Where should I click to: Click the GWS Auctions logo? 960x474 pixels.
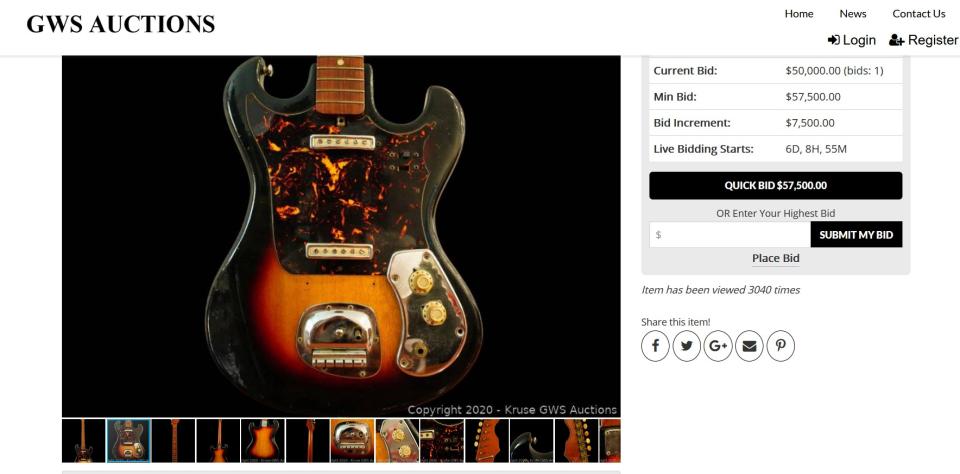(121, 24)
